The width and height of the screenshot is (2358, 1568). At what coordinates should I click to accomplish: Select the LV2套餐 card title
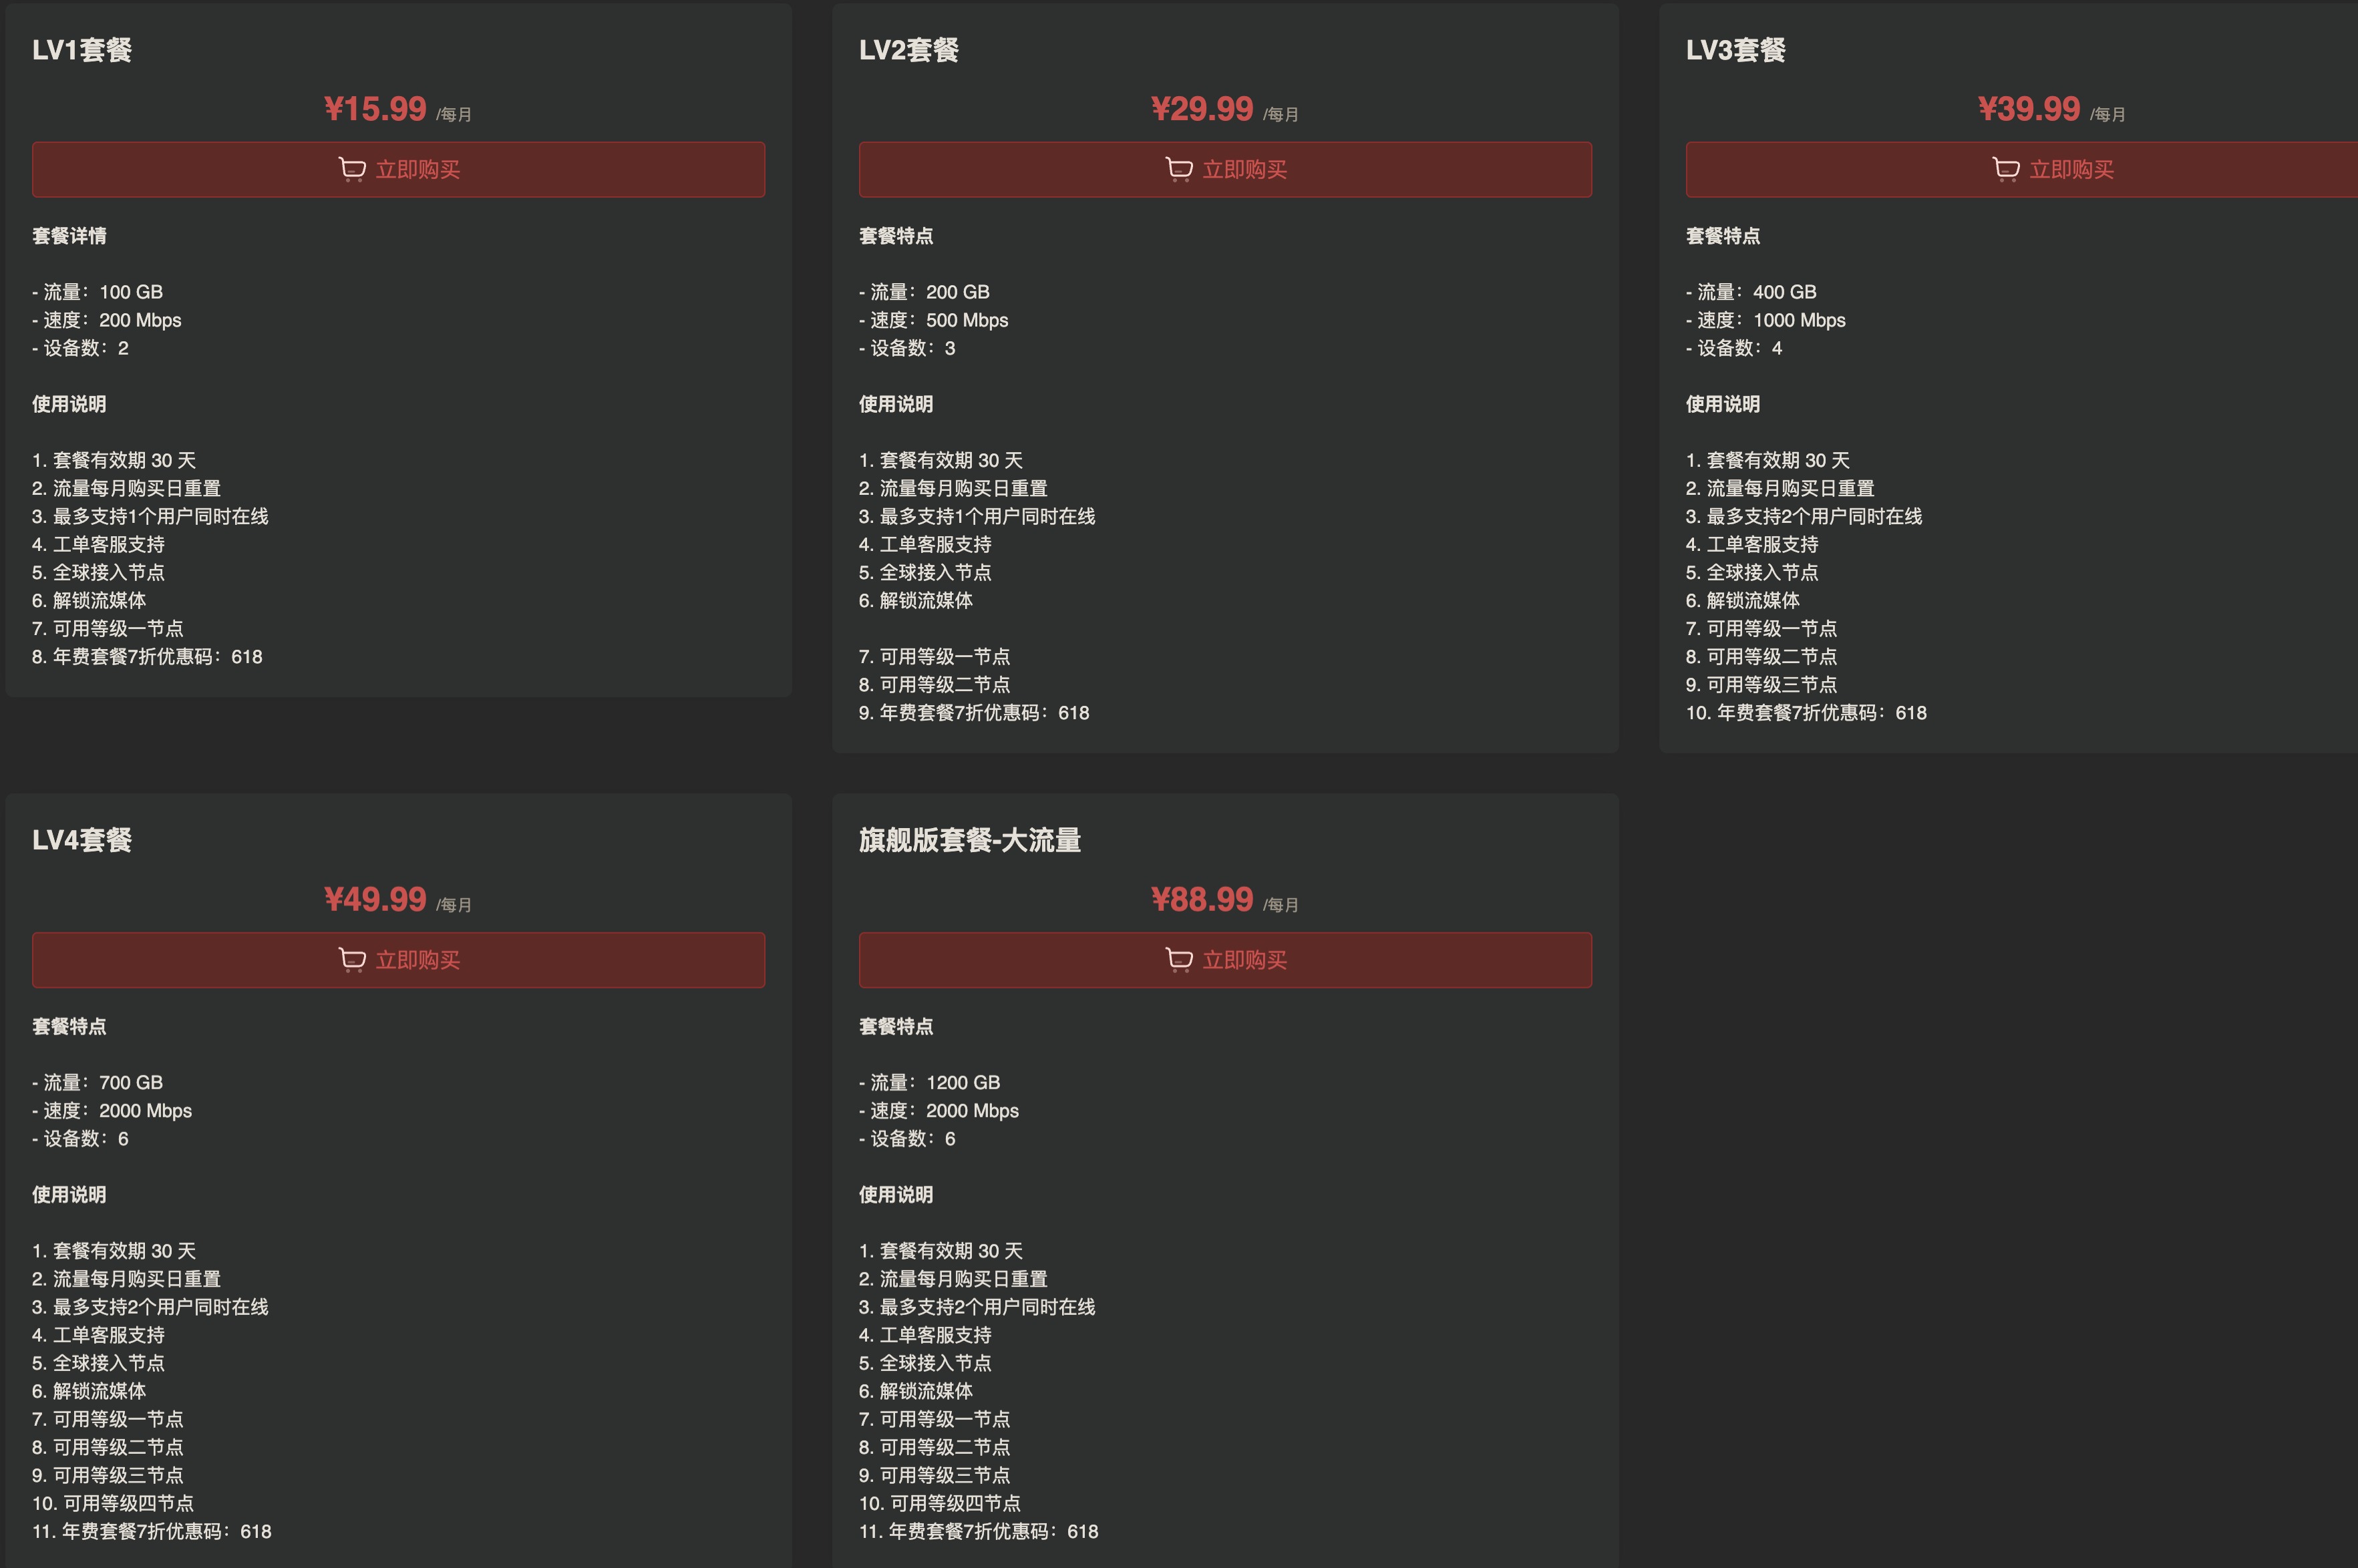tap(909, 50)
